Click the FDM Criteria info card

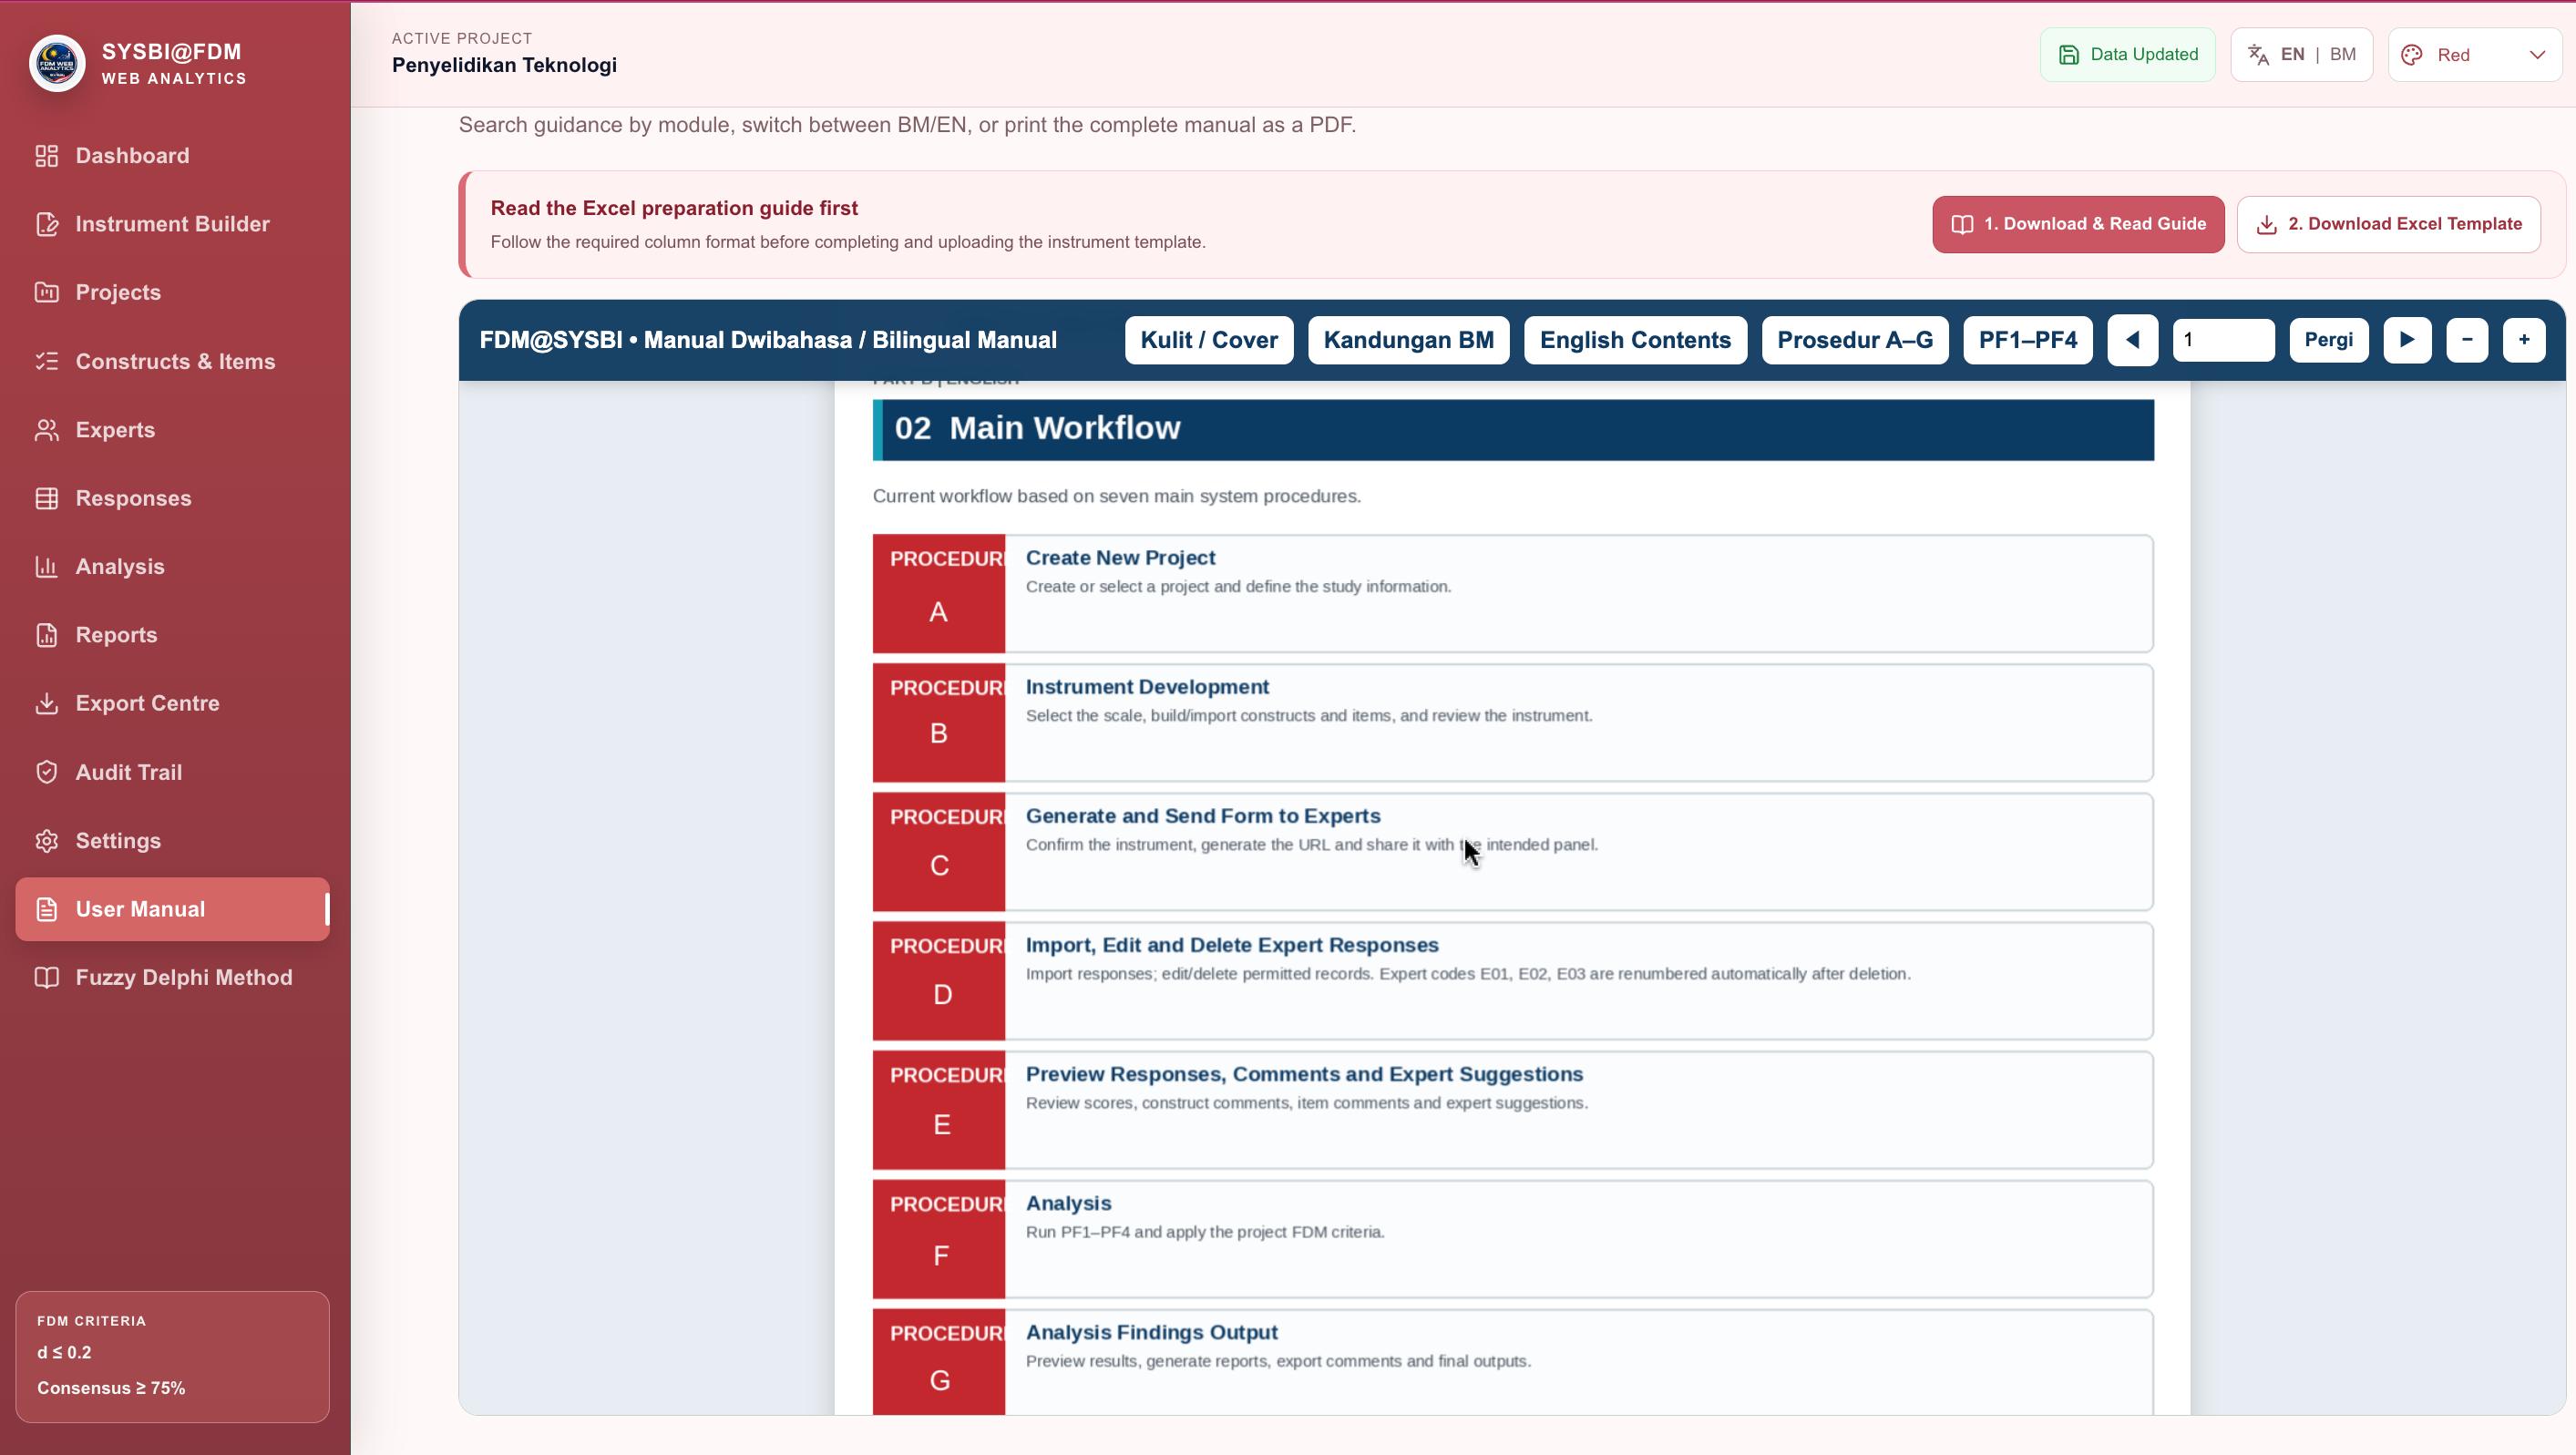click(172, 1356)
